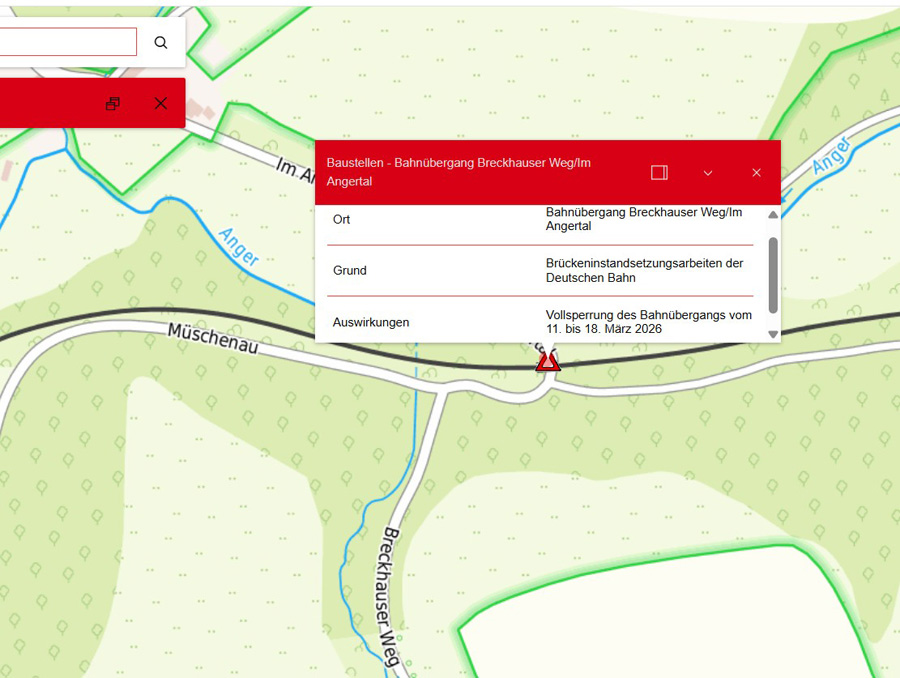Focus the map search input field
The width and height of the screenshot is (900, 678).
click(67, 42)
